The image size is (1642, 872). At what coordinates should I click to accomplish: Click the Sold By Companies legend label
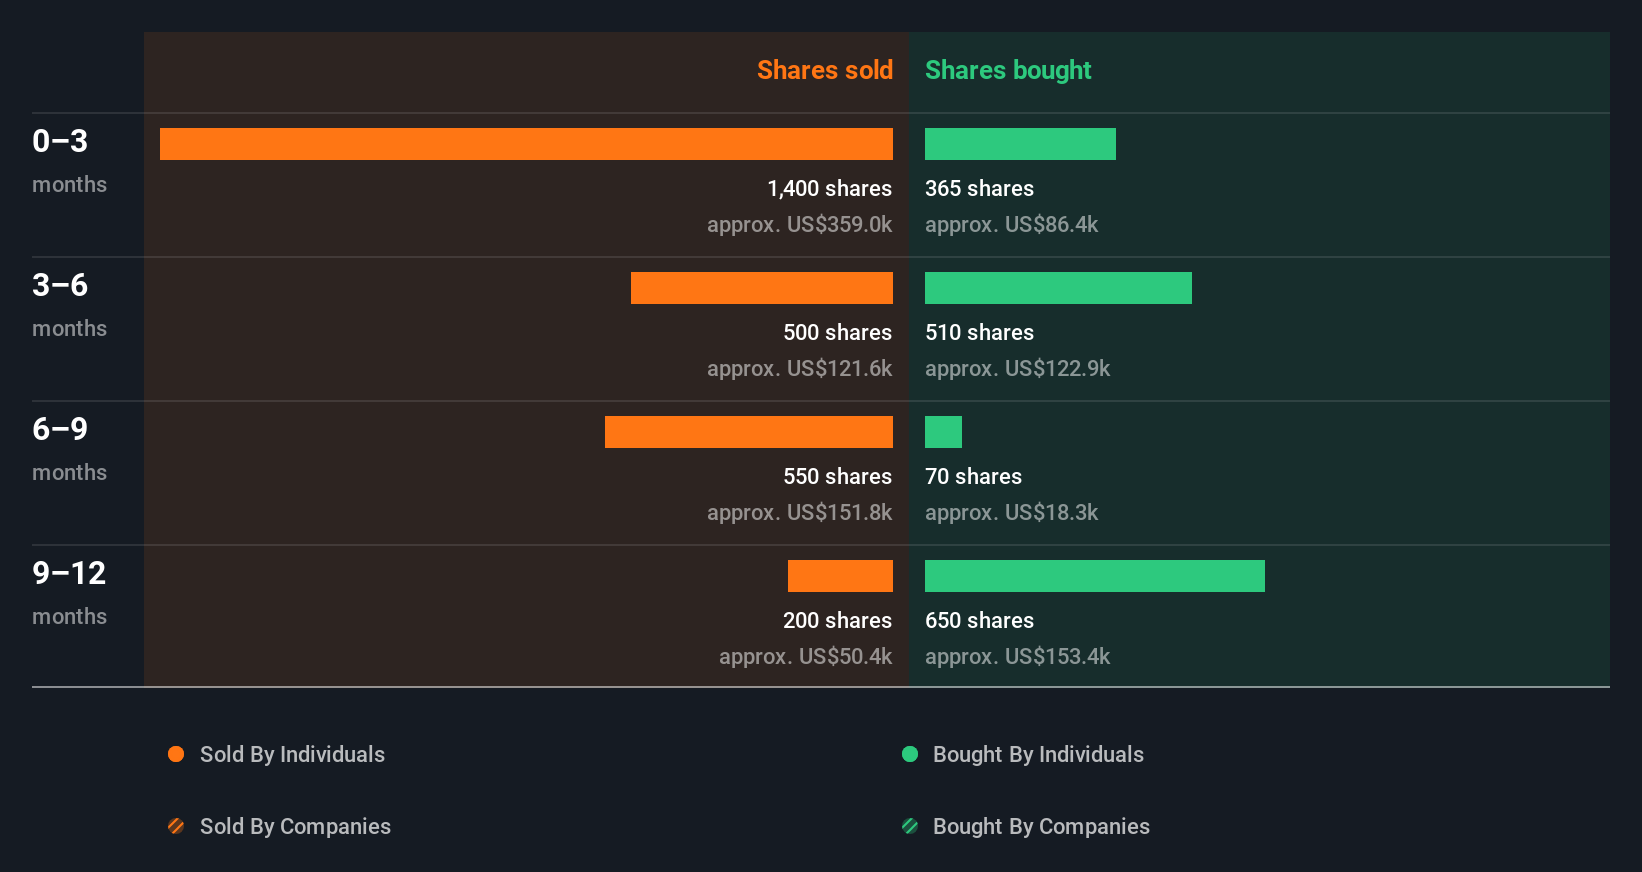(x=295, y=827)
